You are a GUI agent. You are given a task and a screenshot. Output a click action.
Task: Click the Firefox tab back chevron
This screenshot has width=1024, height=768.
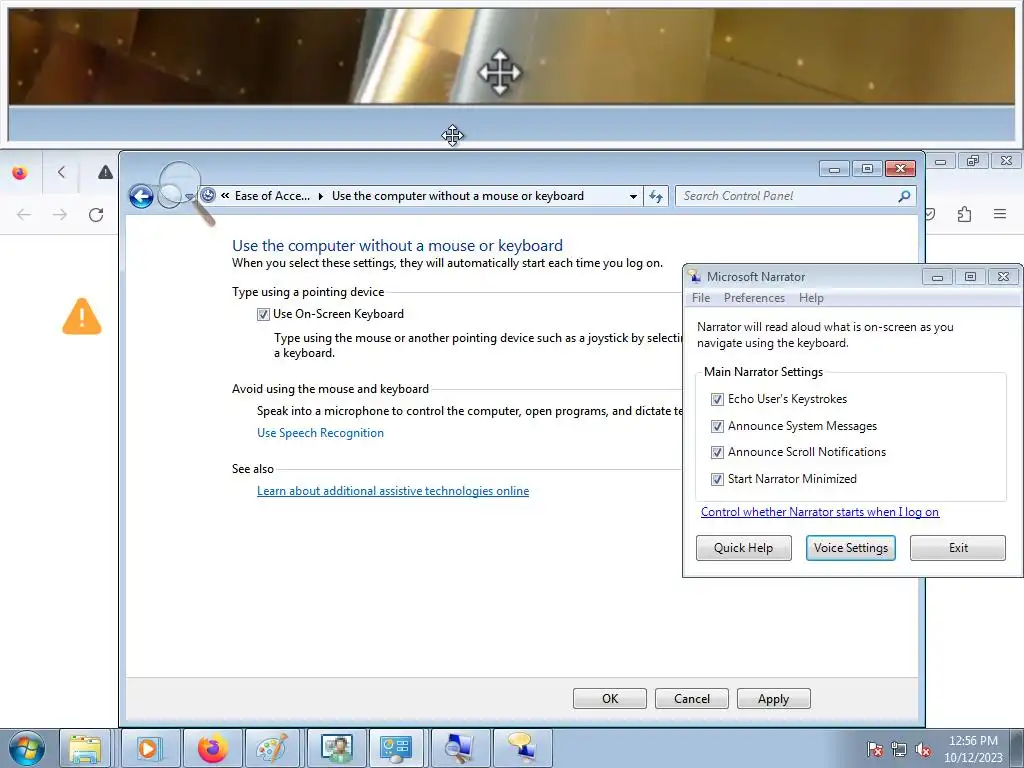point(61,172)
